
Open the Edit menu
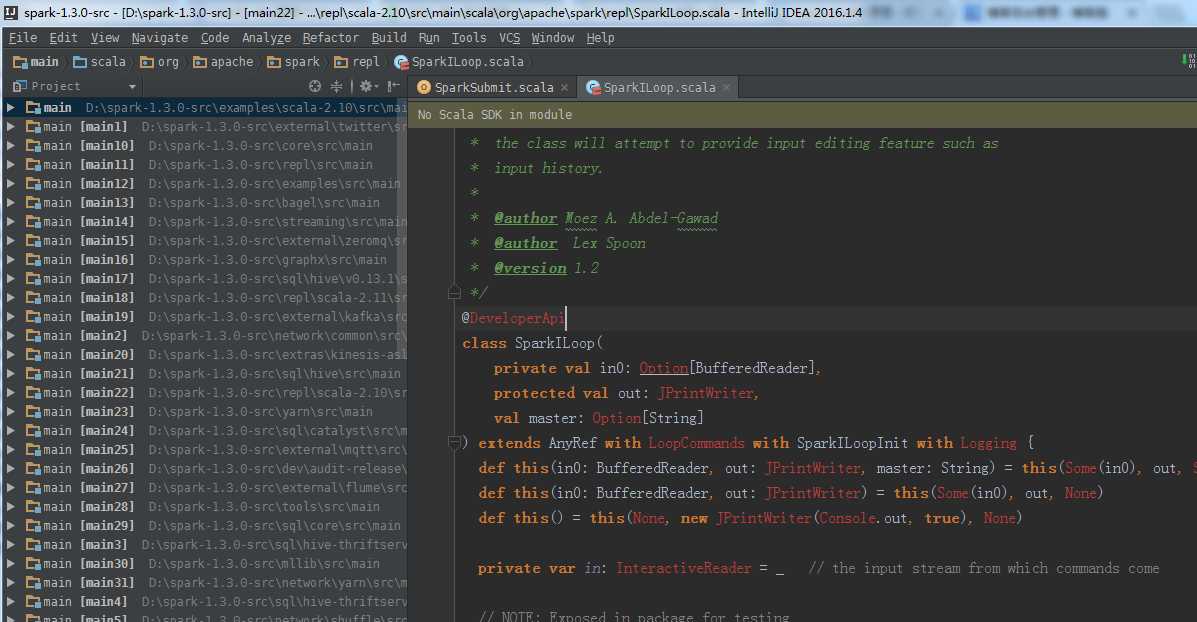click(63, 37)
